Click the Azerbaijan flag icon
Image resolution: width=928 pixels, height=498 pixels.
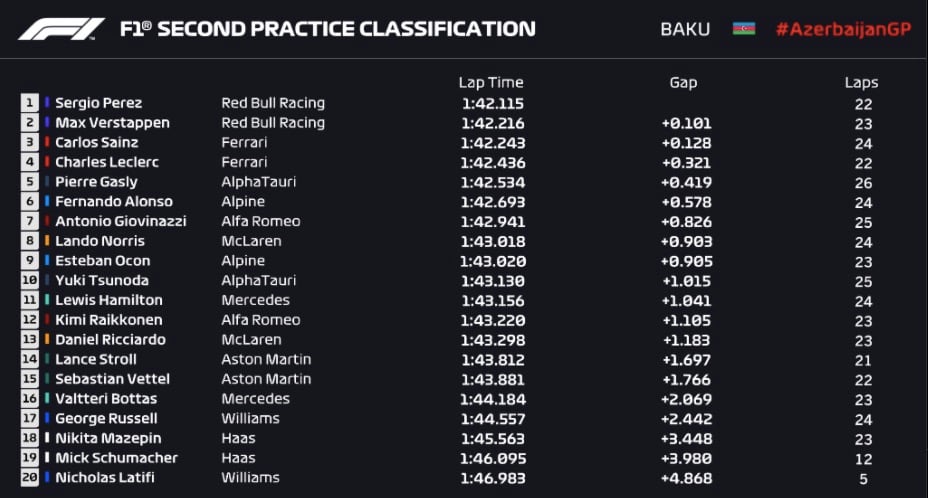tap(743, 29)
